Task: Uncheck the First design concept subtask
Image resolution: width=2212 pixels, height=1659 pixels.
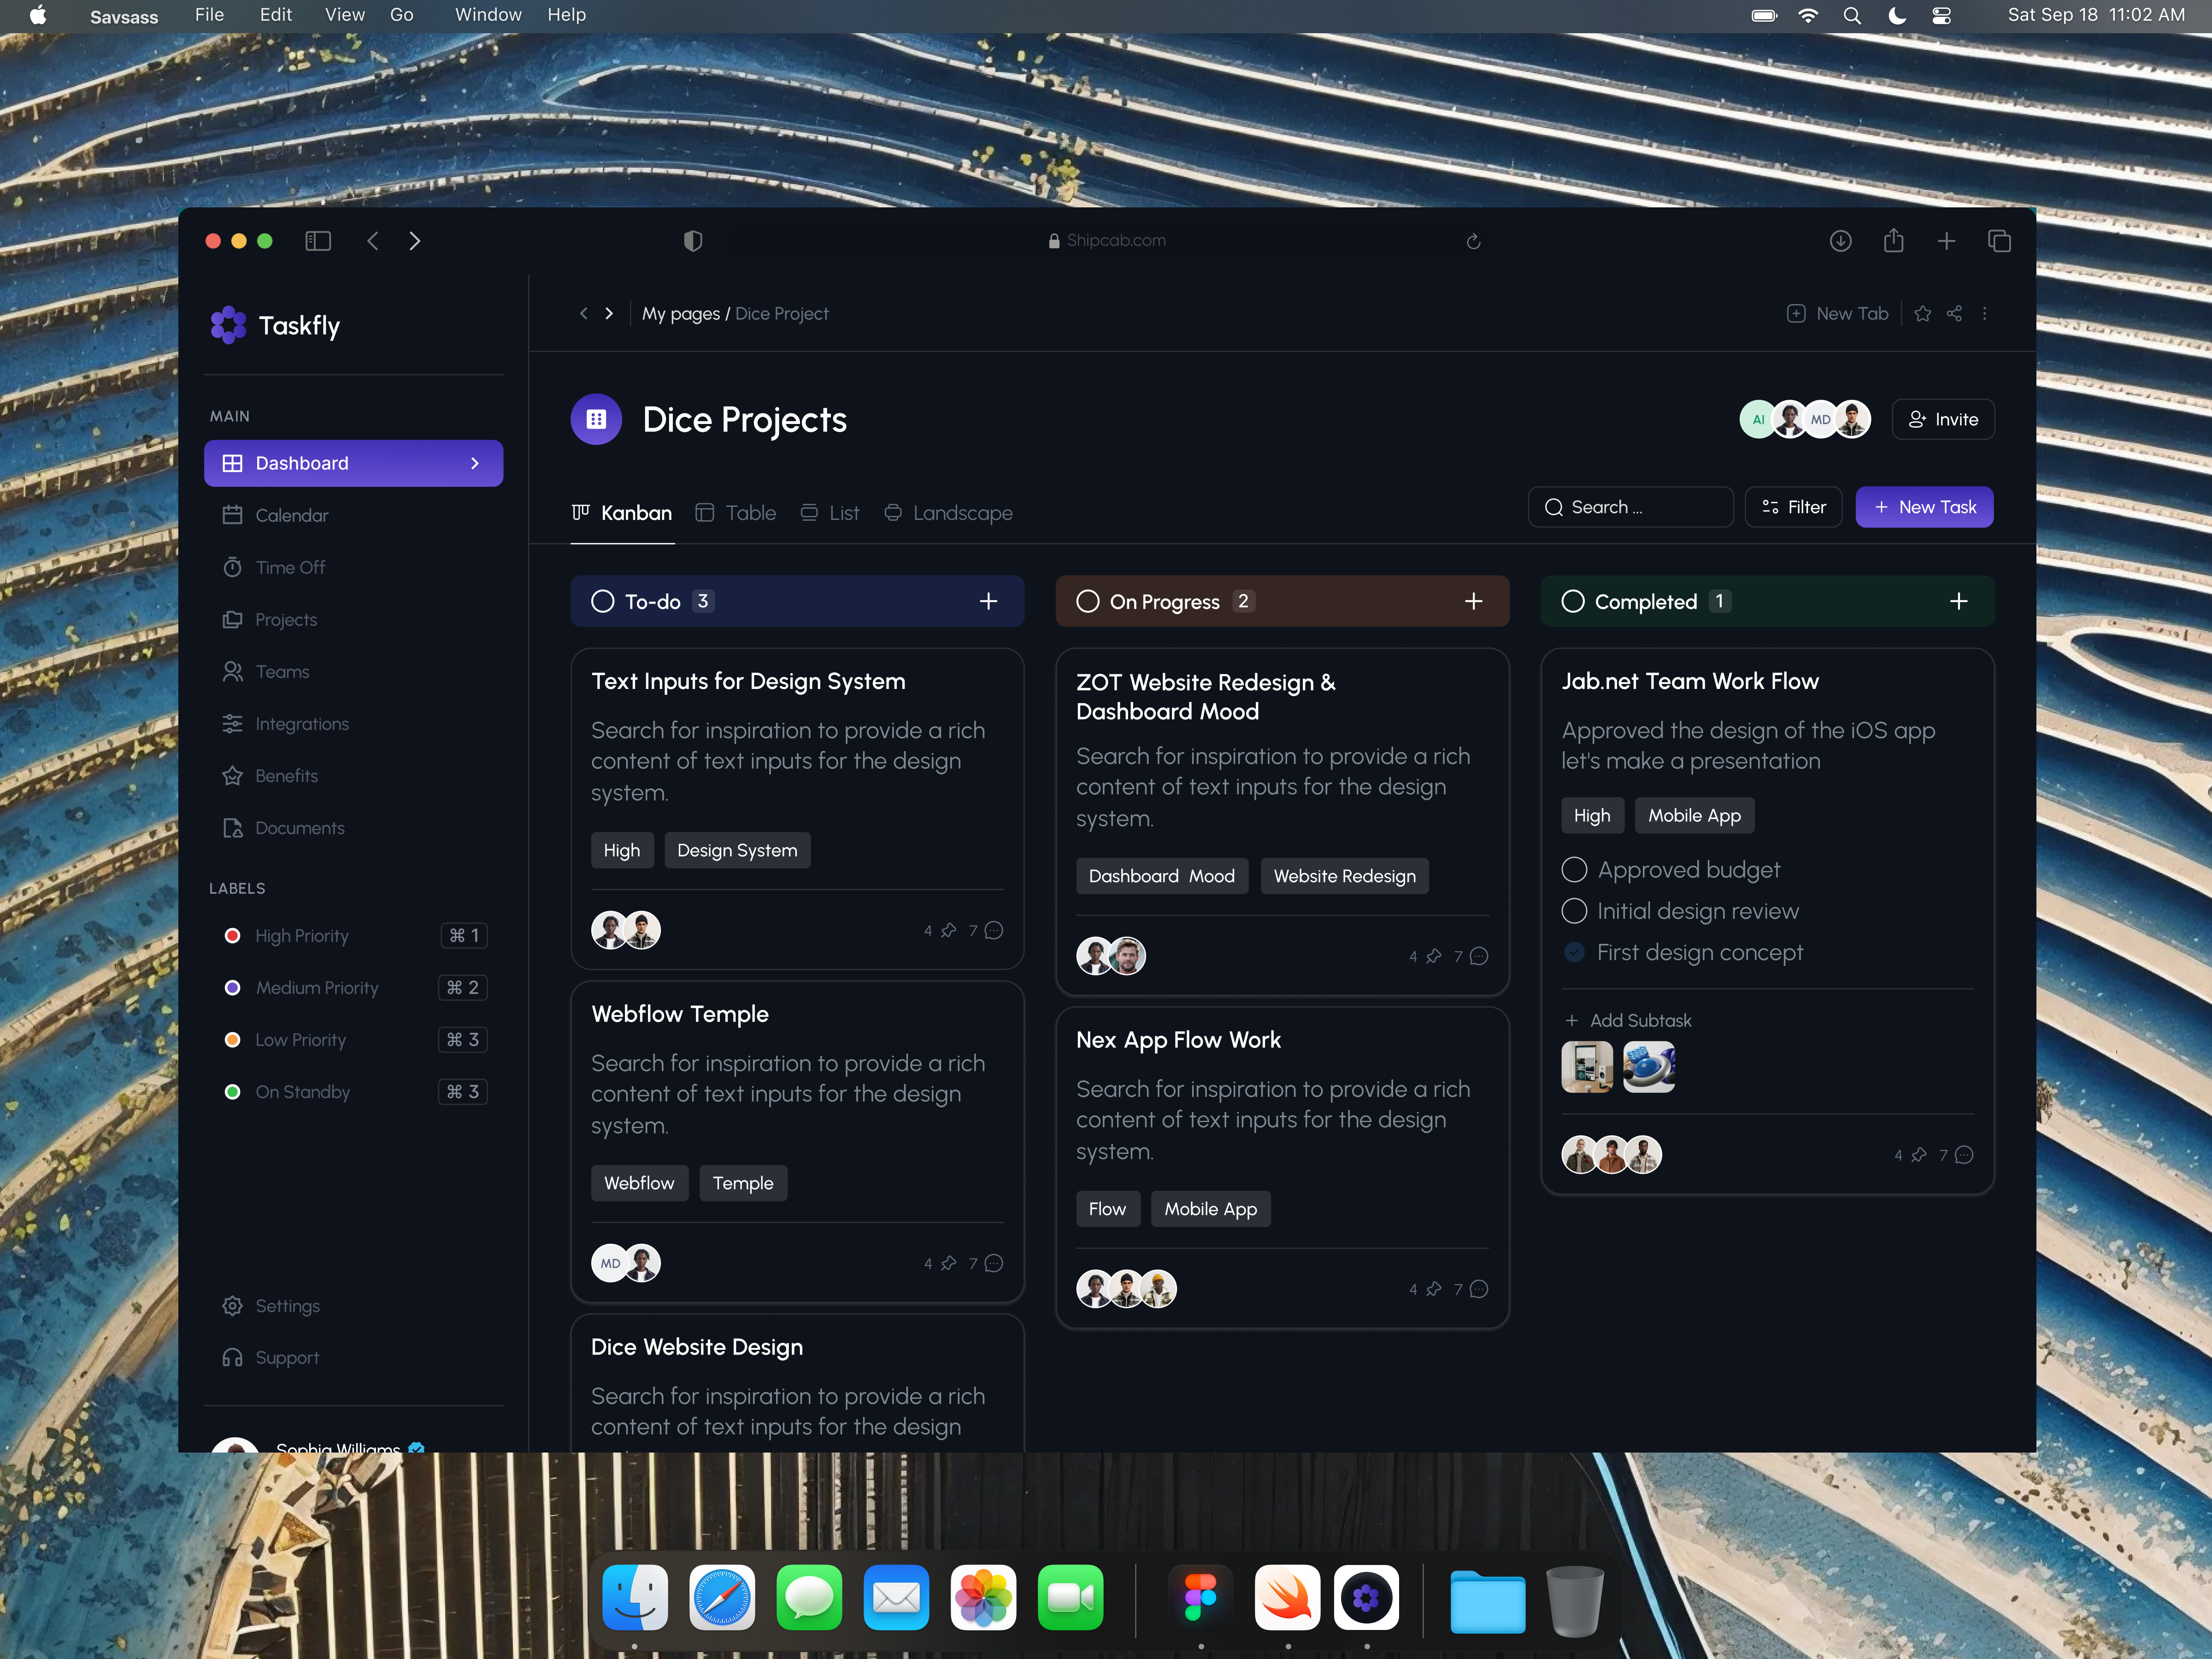Action: 1574,952
